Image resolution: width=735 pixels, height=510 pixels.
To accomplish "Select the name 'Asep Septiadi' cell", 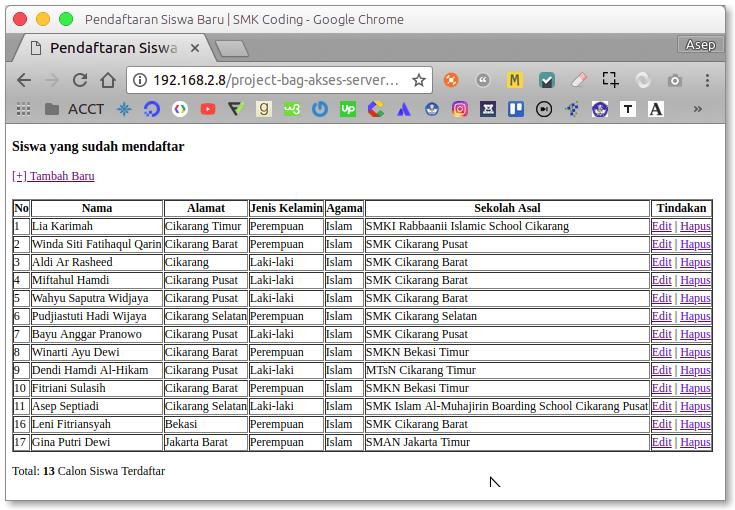I will point(97,406).
